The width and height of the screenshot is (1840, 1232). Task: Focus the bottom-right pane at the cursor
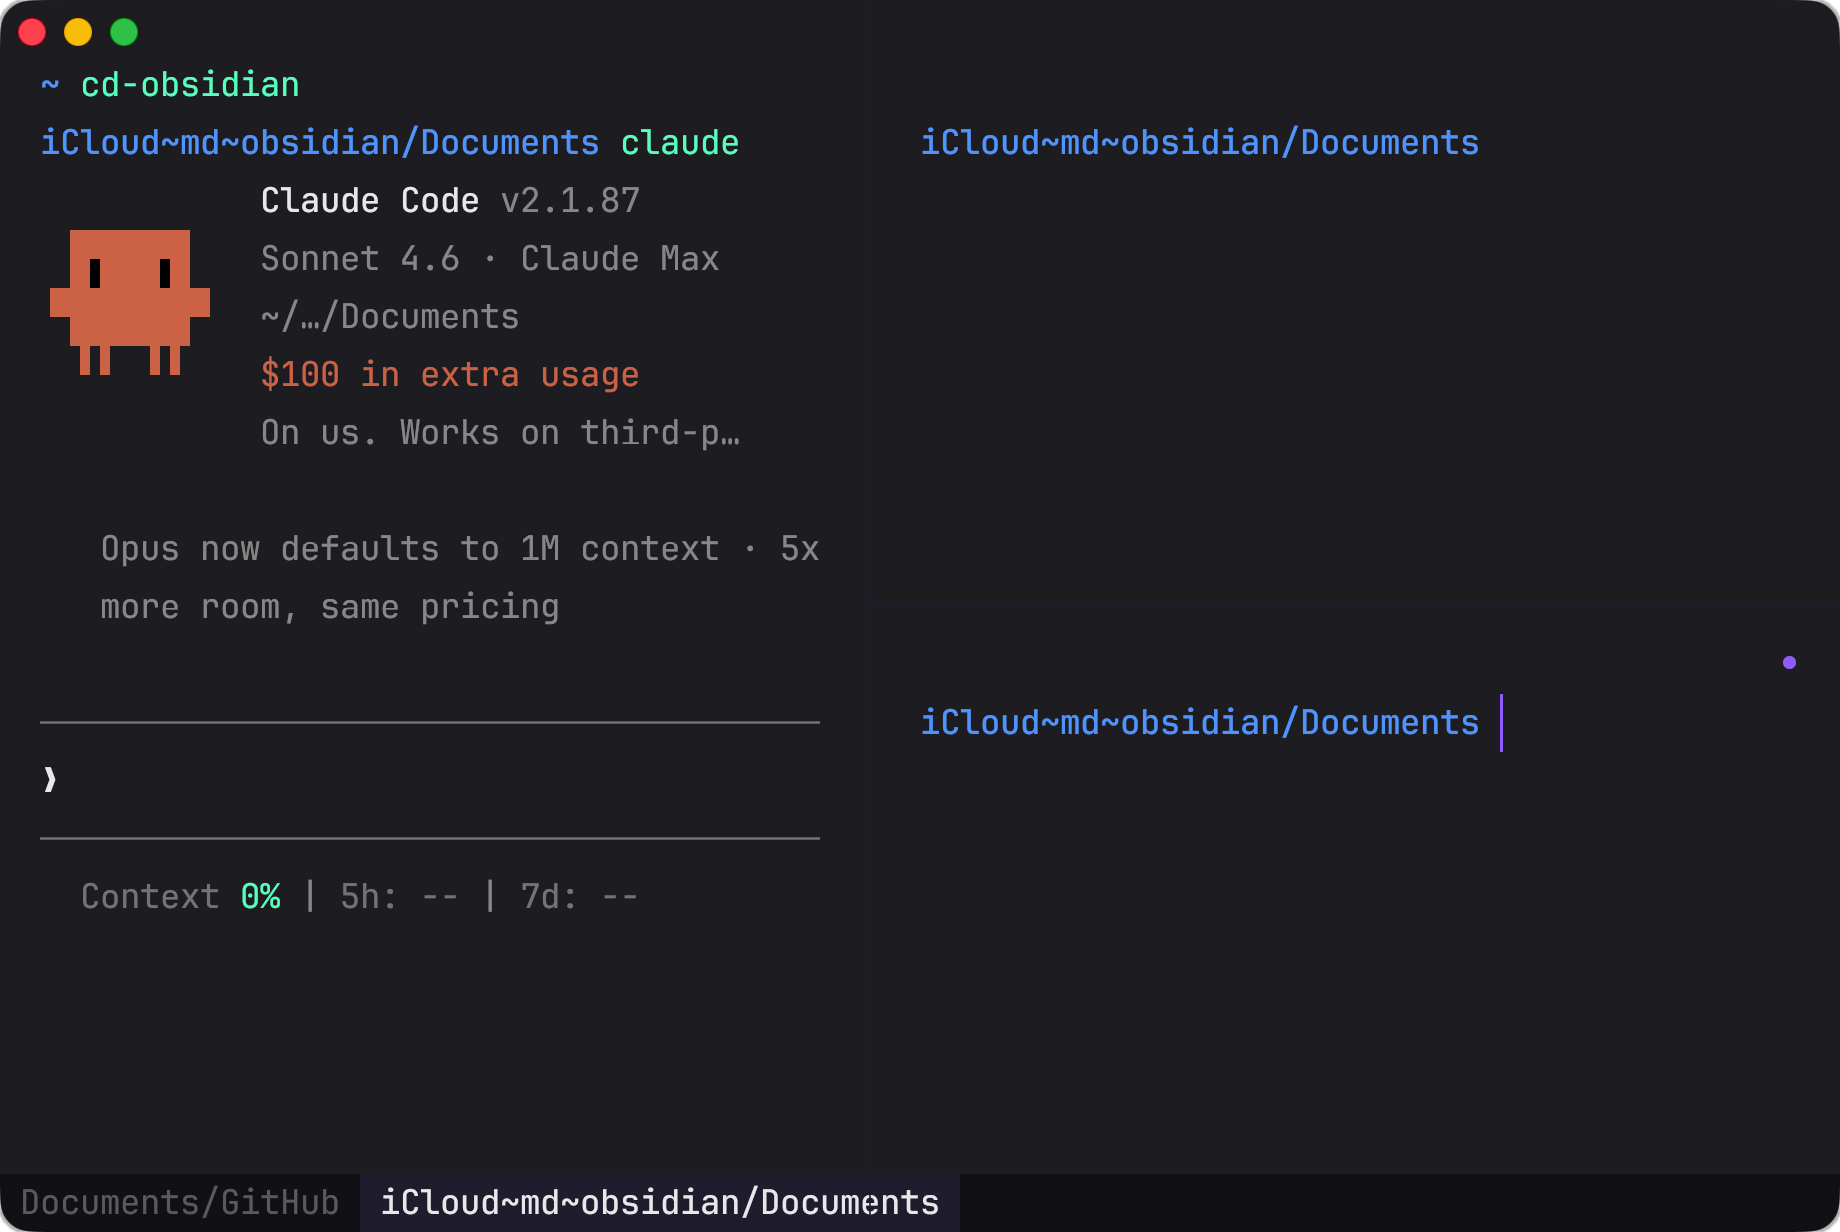pyautogui.click(x=1501, y=723)
